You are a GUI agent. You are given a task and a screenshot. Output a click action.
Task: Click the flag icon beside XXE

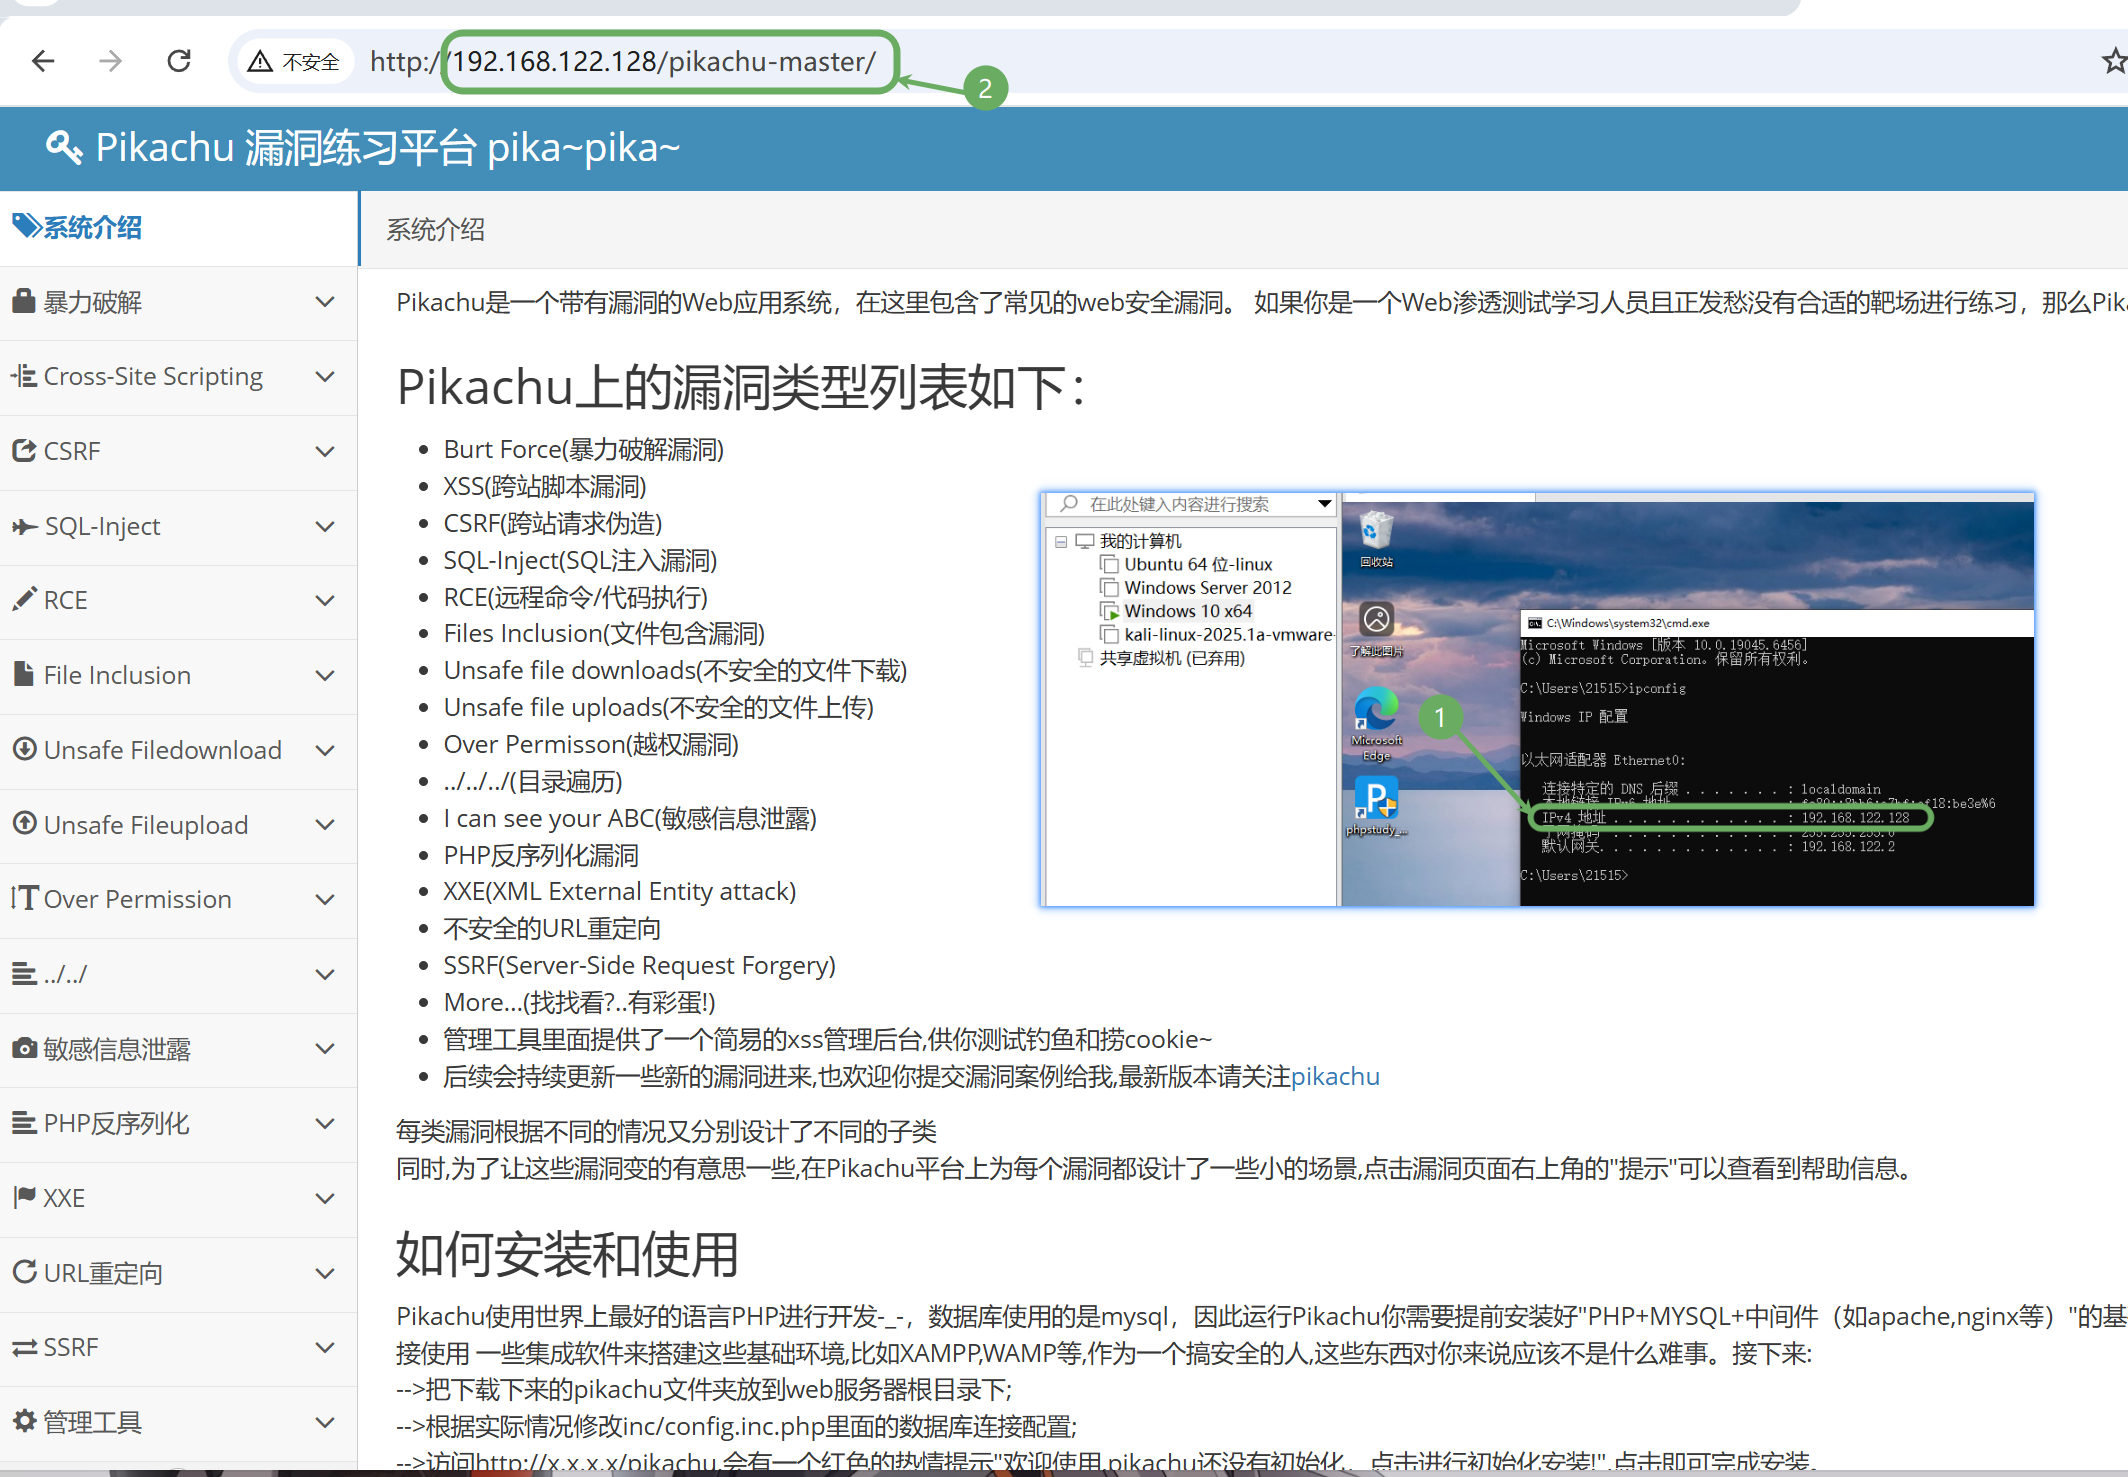click(24, 1196)
